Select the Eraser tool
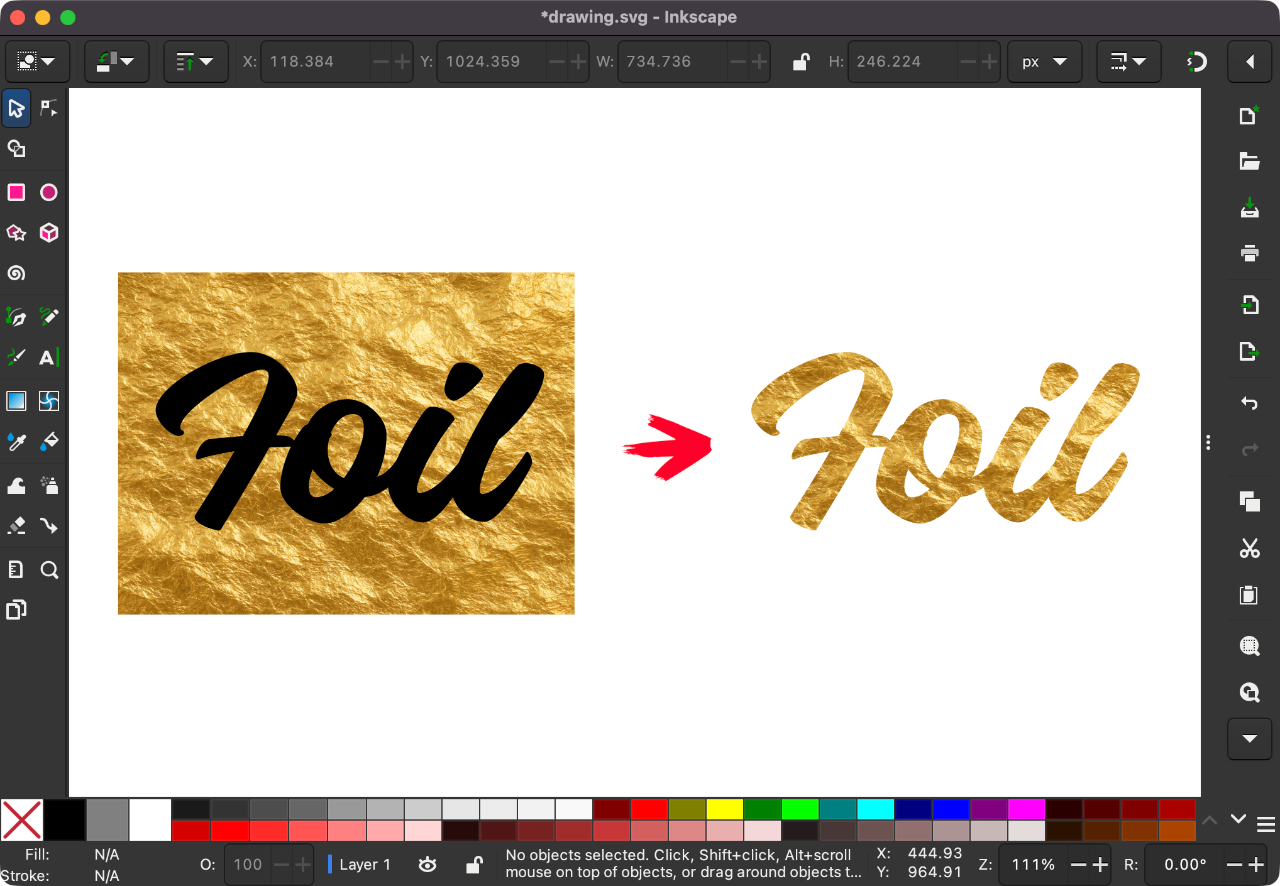The width and height of the screenshot is (1280, 886). coord(16,525)
